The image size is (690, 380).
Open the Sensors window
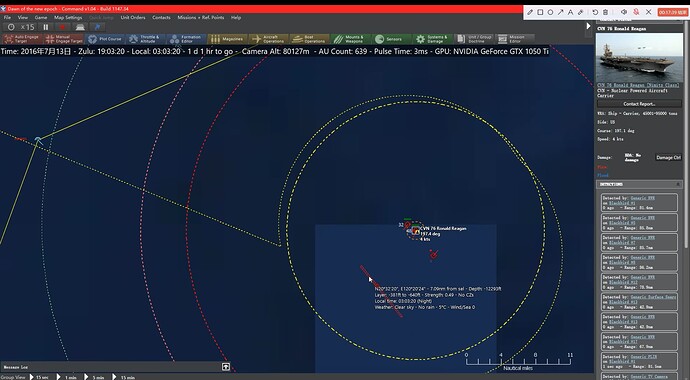click(x=390, y=39)
